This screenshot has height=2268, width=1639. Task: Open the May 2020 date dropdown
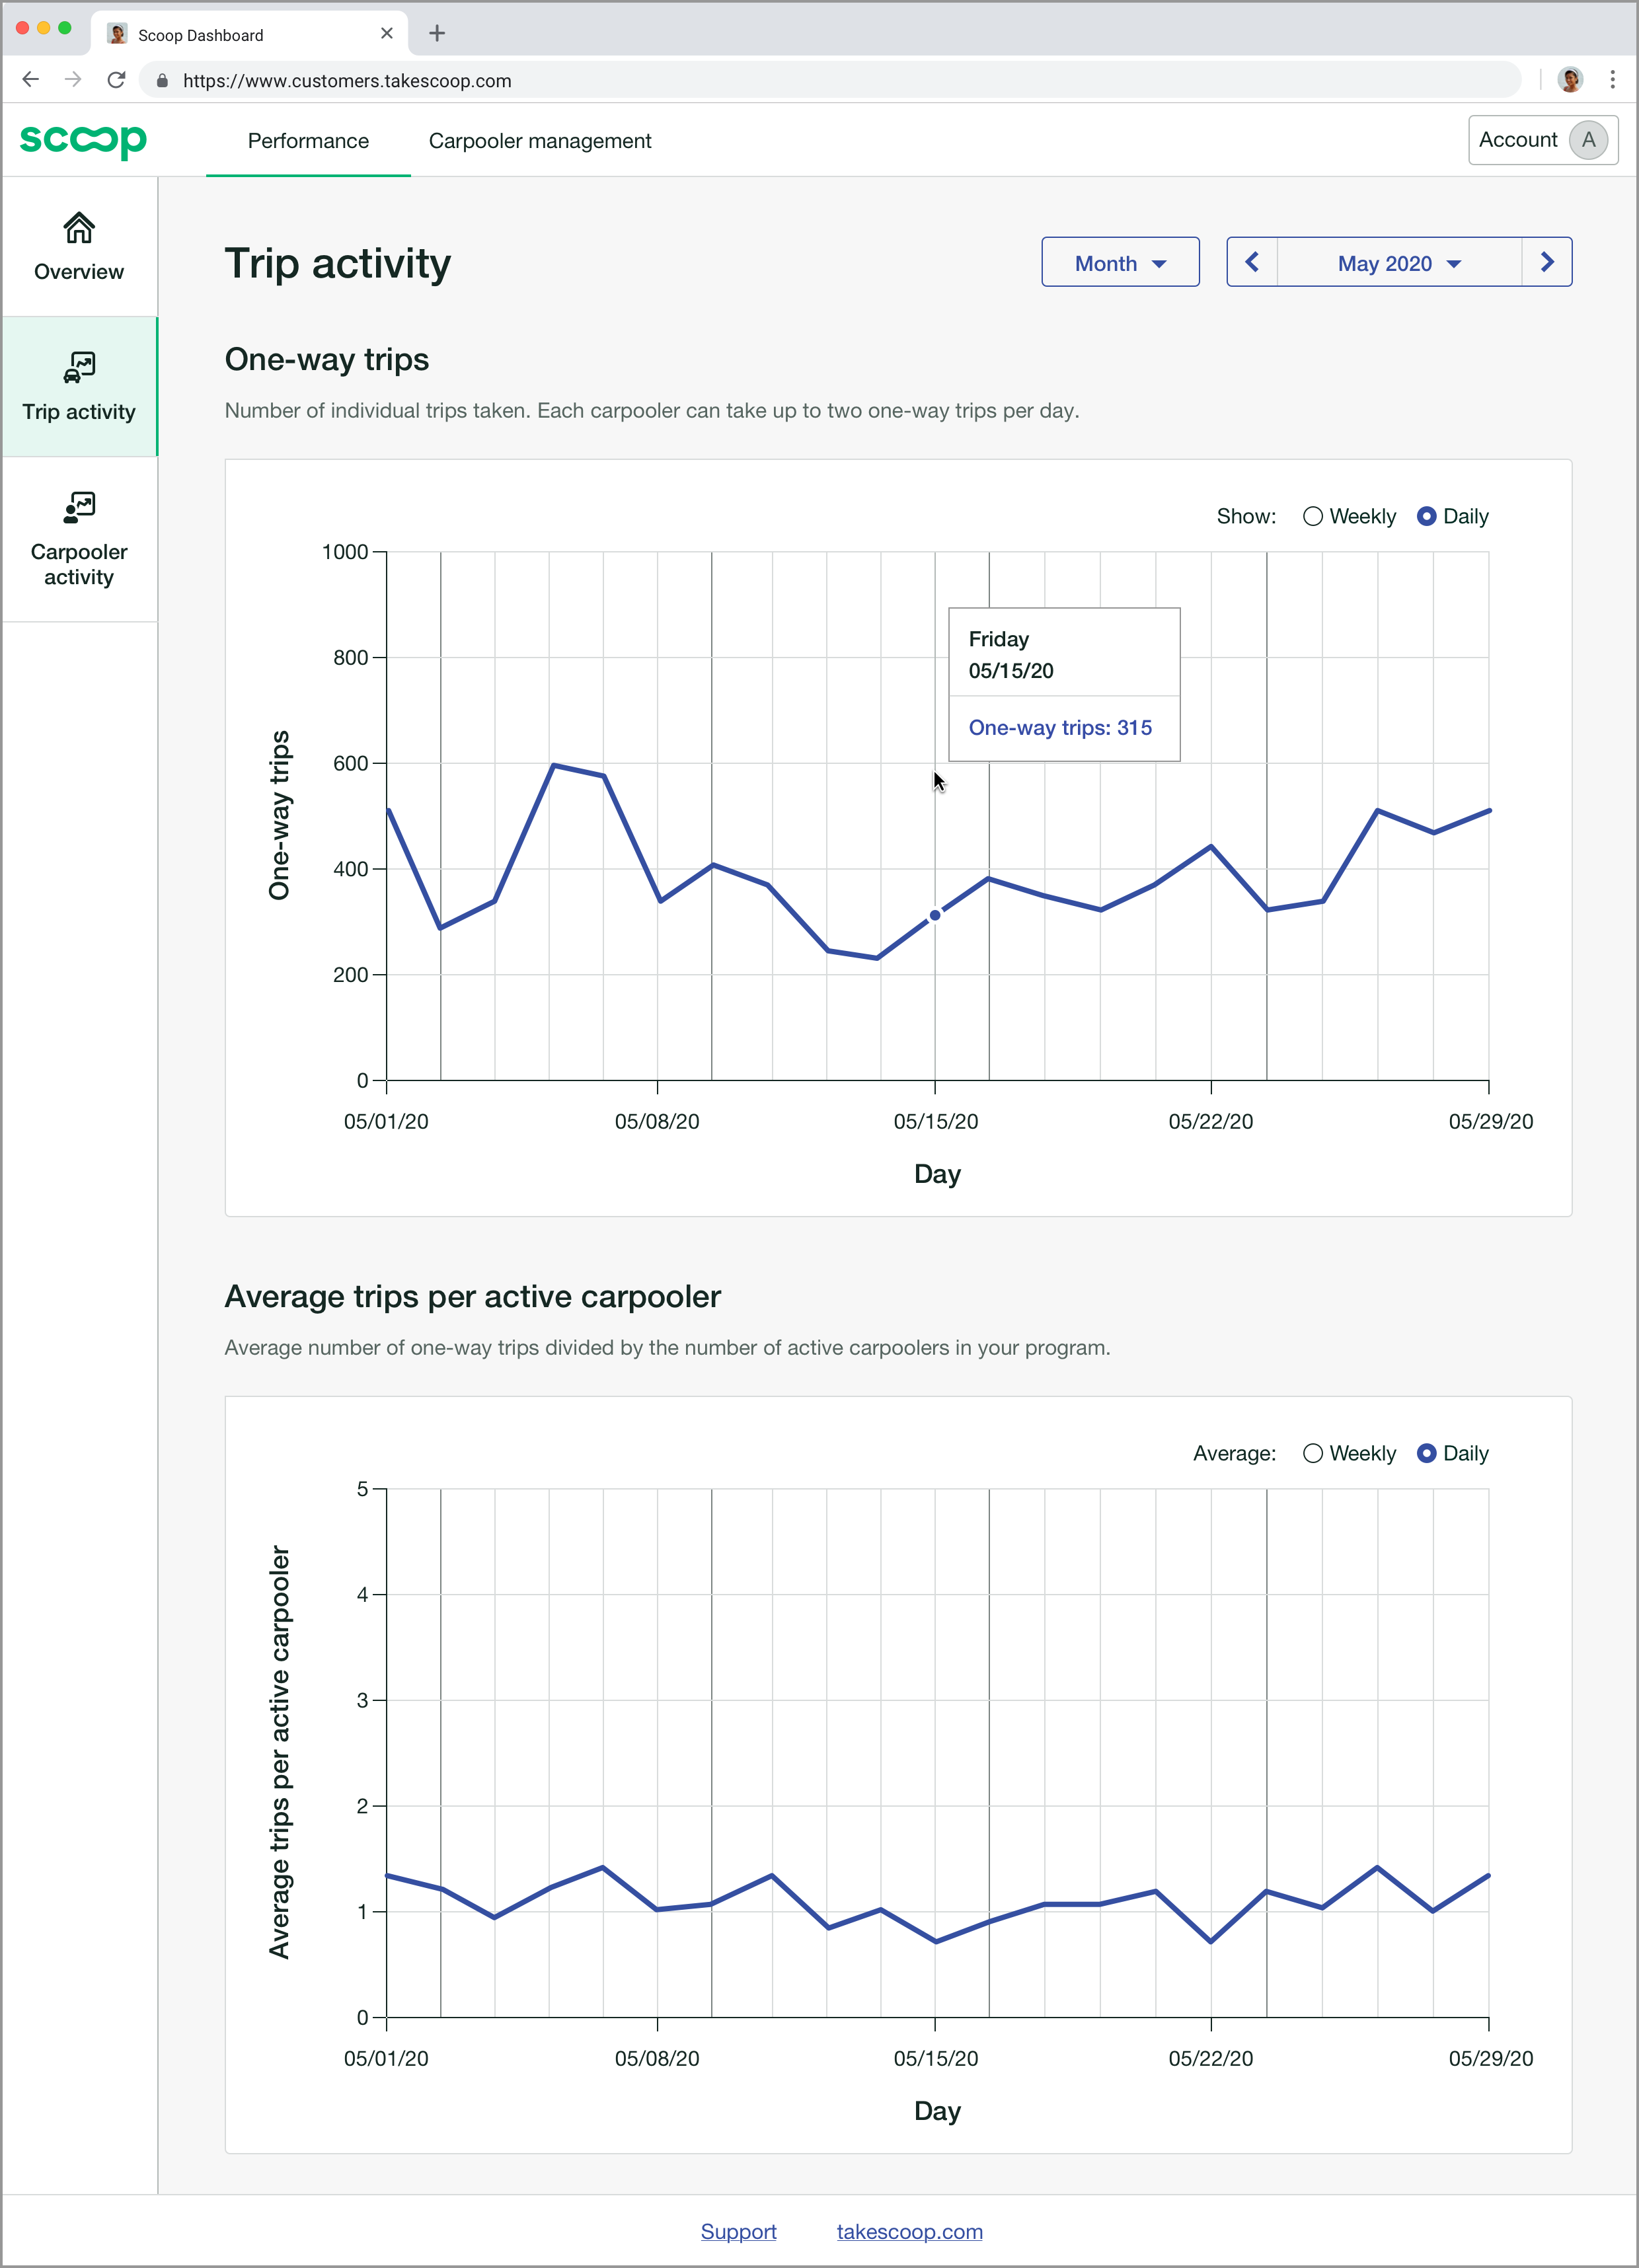1399,263
